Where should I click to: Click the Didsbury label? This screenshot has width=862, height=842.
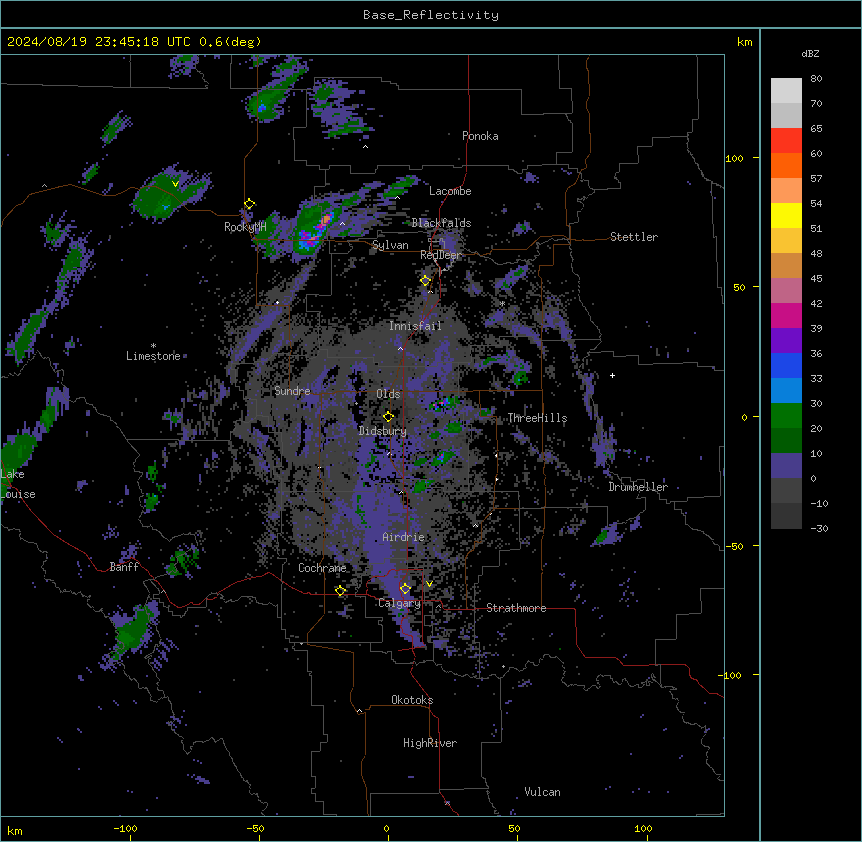coord(383,431)
